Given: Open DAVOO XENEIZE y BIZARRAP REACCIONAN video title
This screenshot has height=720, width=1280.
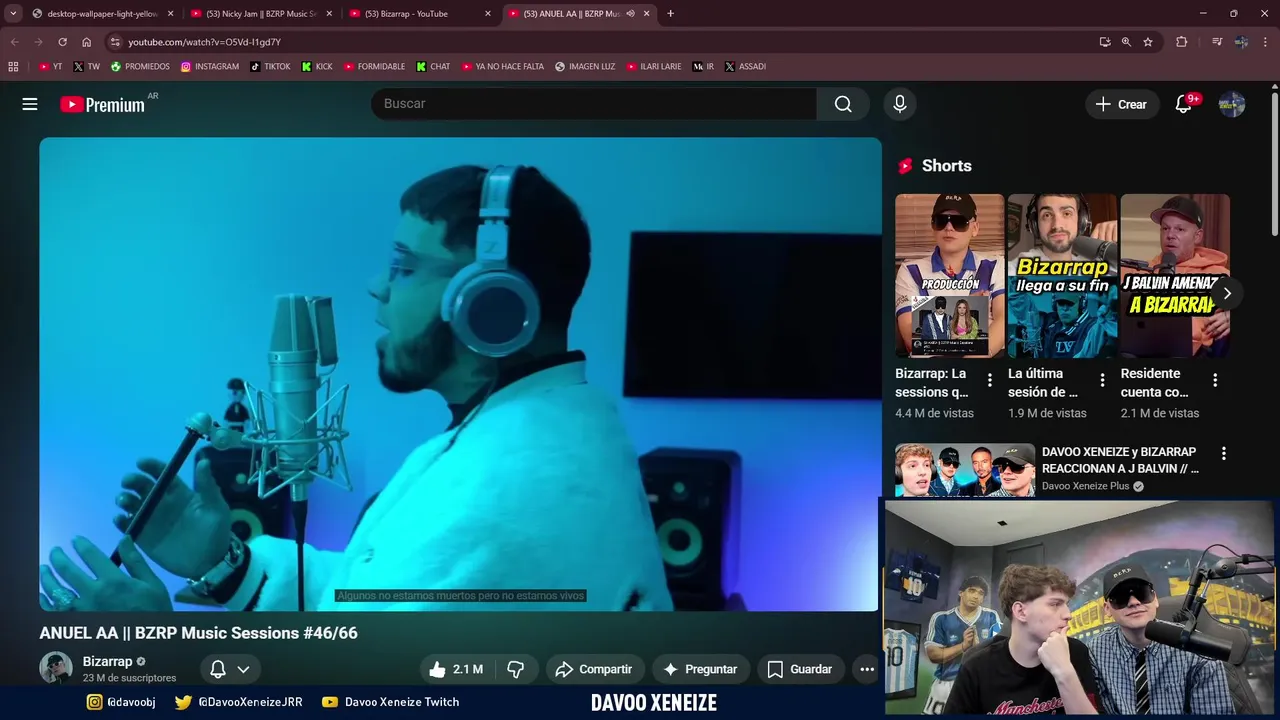Looking at the screenshot, I should (x=1120, y=460).
